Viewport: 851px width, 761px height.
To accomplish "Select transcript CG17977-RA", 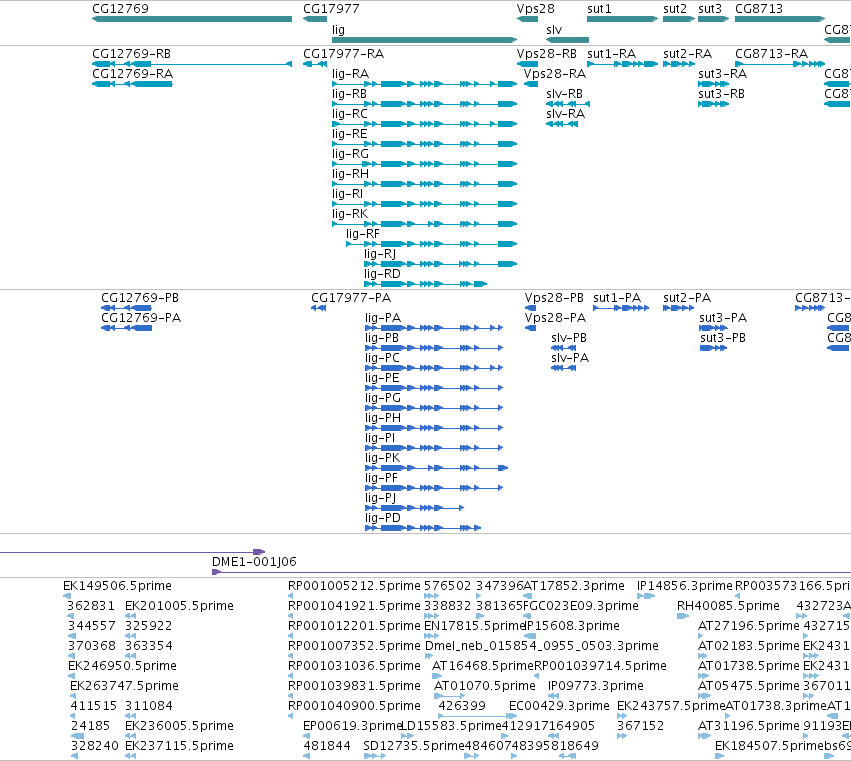I will [x=315, y=64].
